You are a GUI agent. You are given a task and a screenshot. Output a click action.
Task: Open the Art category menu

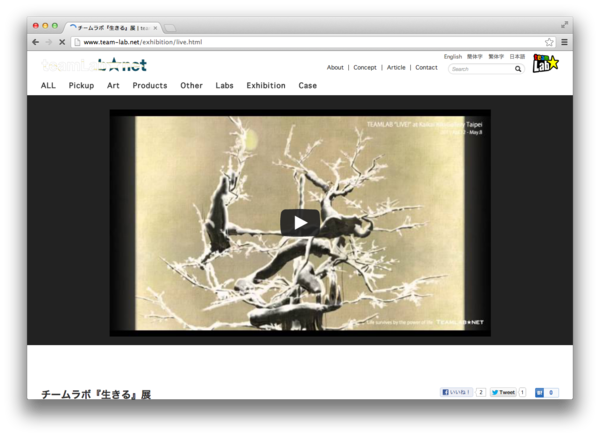(x=113, y=85)
